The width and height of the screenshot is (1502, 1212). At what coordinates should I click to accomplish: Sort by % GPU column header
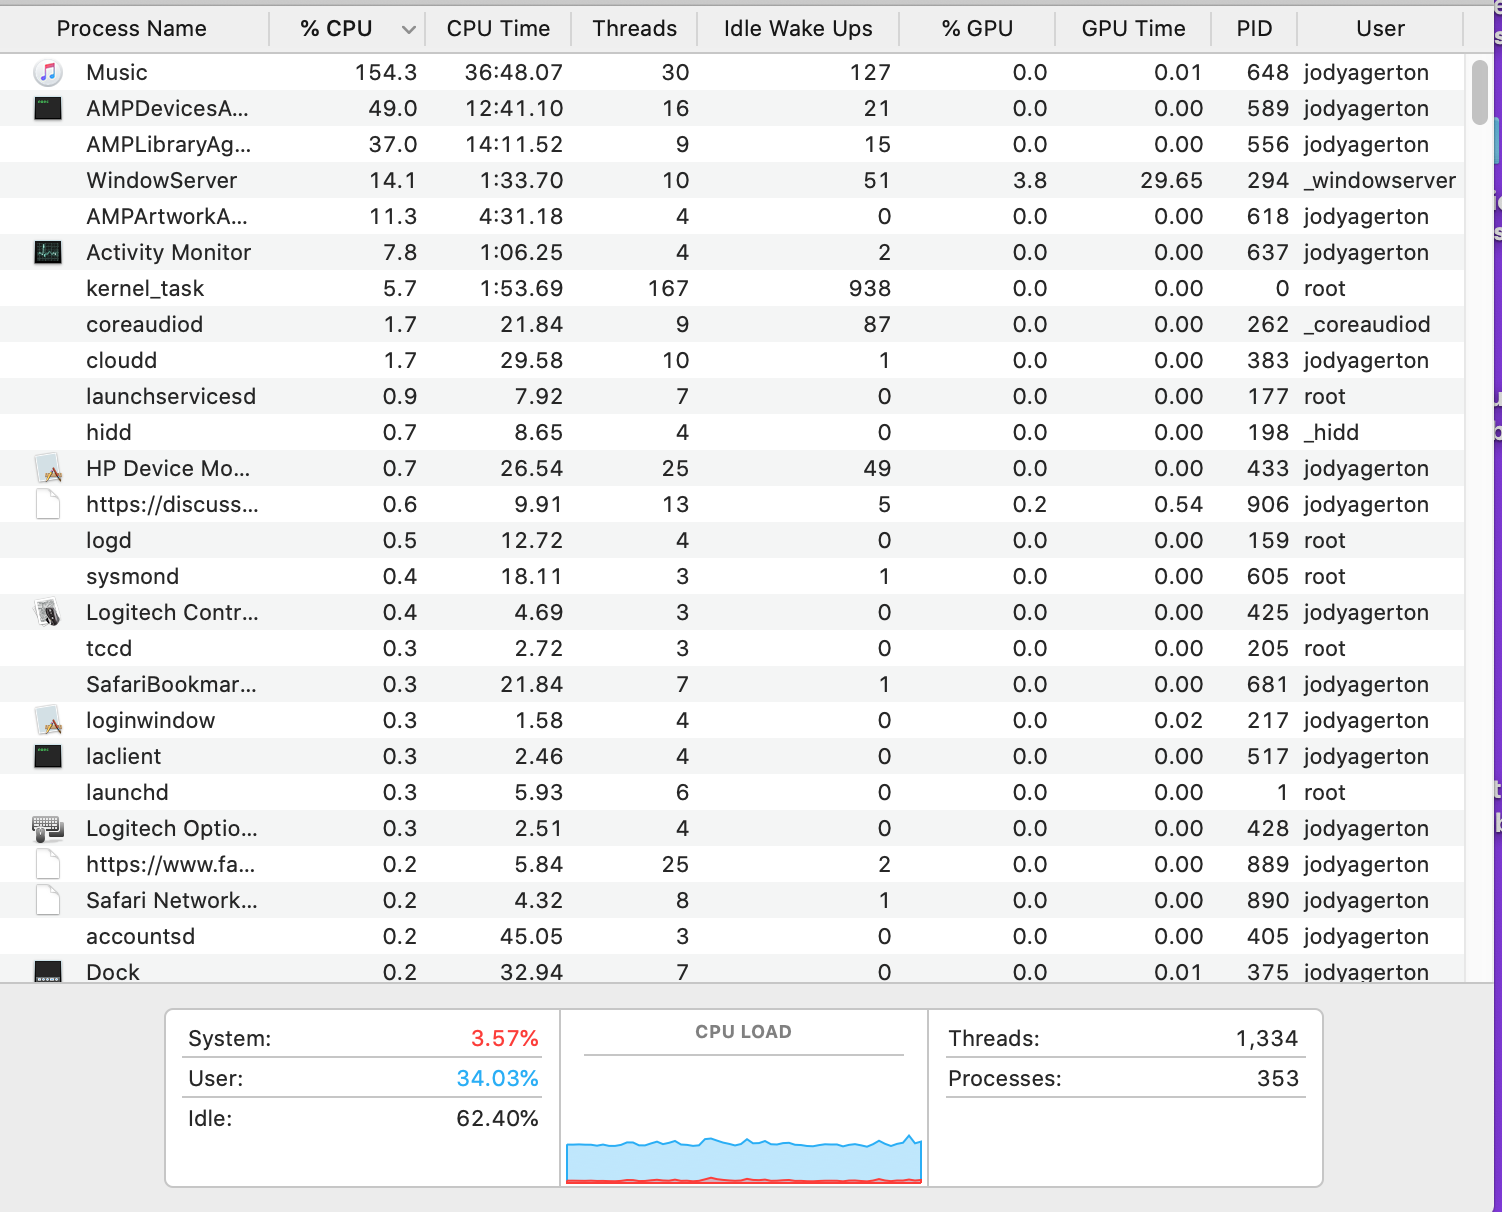point(977,28)
